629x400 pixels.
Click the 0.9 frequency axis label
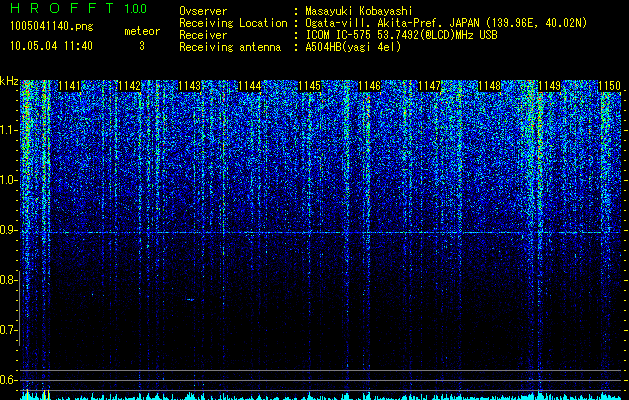pyautogui.click(x=8, y=230)
